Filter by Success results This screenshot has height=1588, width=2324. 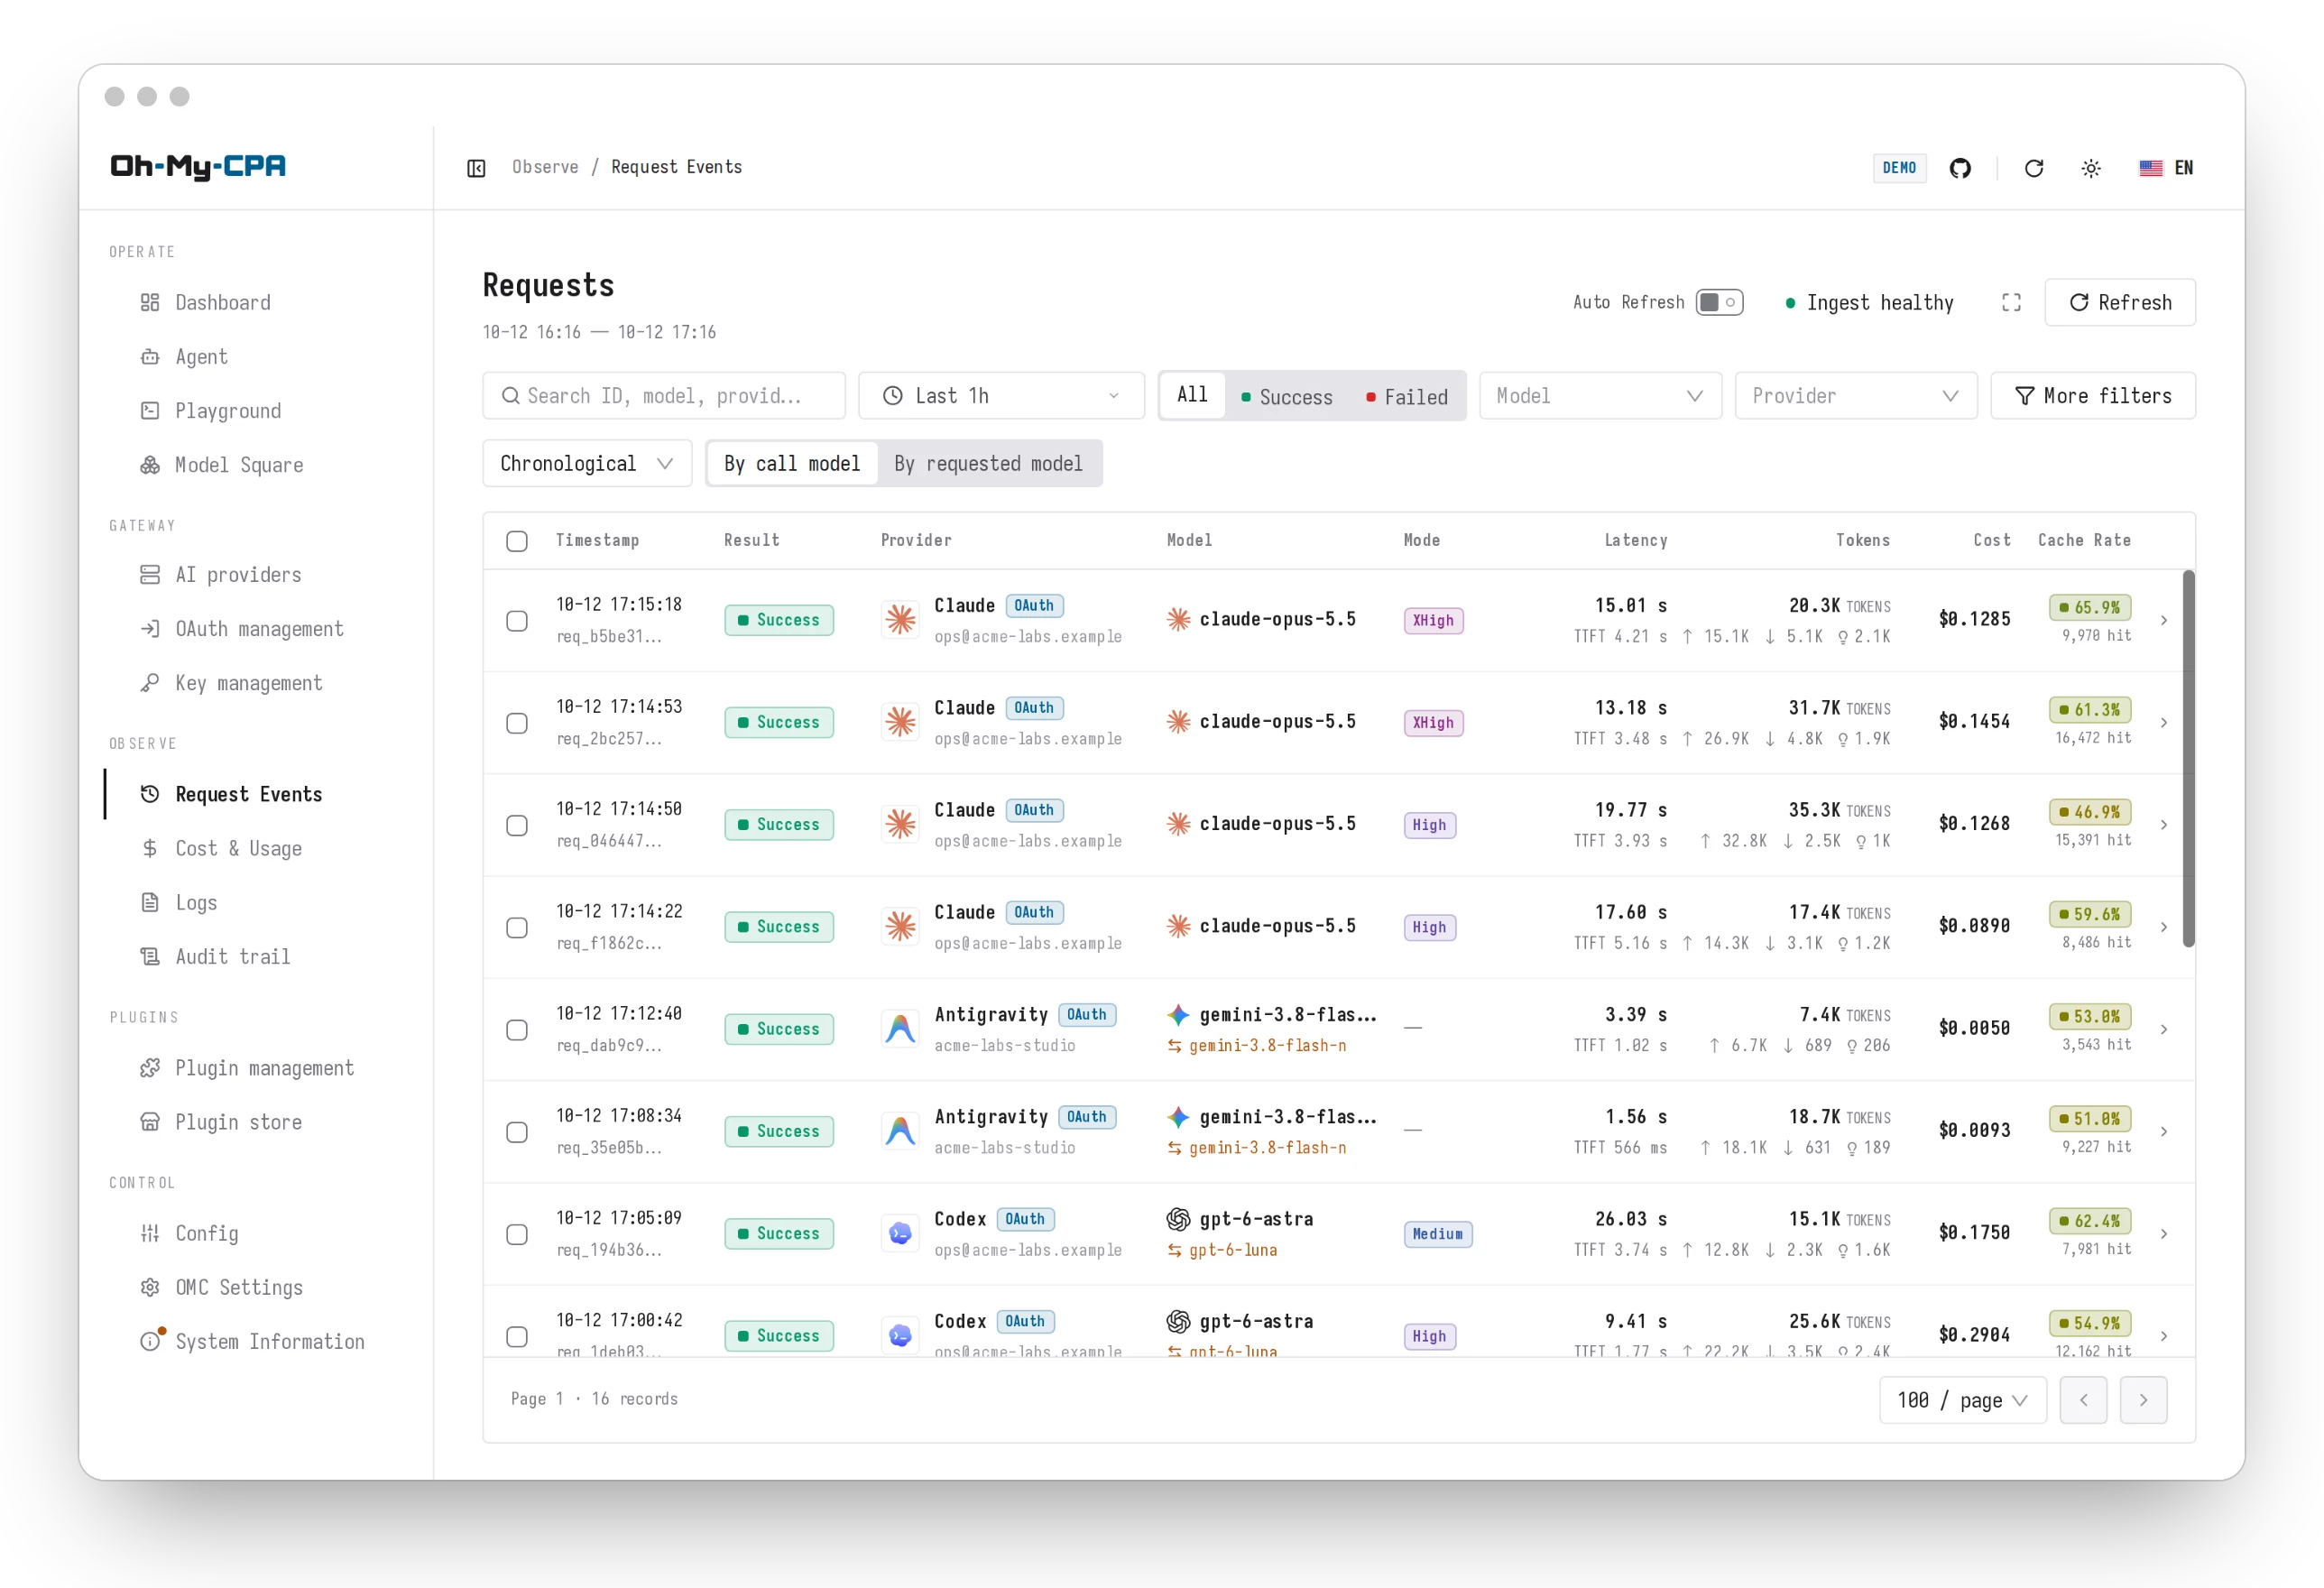[1287, 397]
